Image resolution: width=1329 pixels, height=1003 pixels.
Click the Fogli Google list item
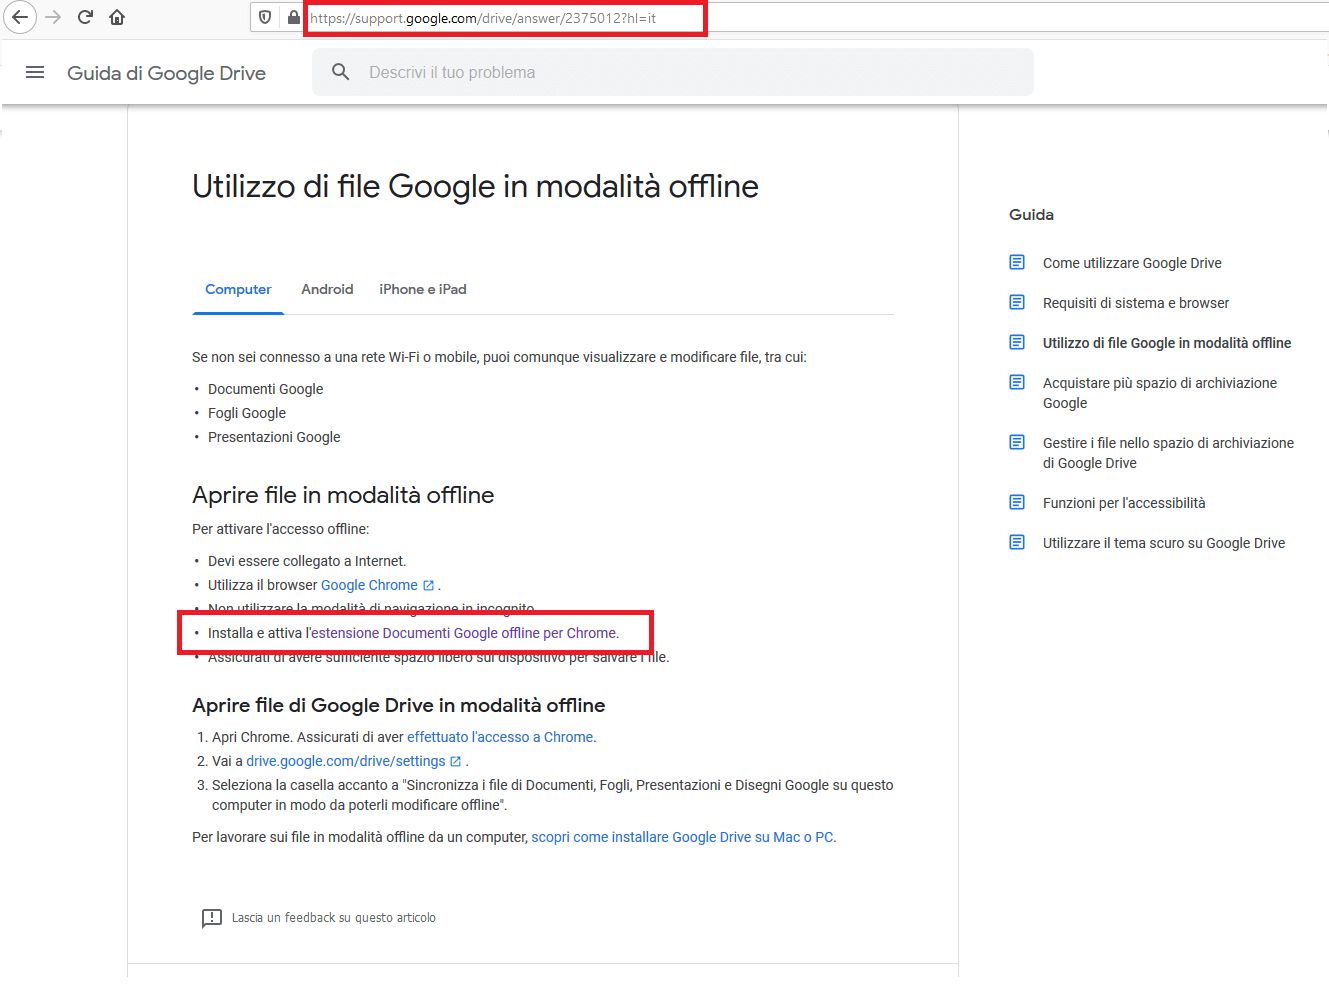point(247,413)
